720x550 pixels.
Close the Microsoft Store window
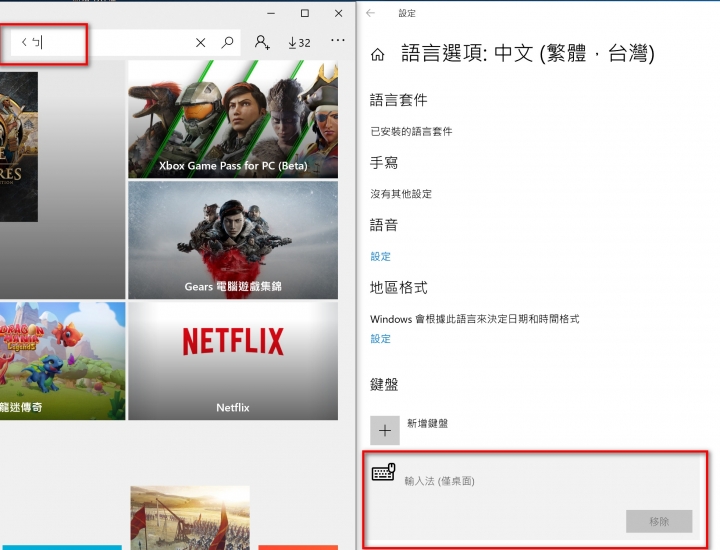338,13
